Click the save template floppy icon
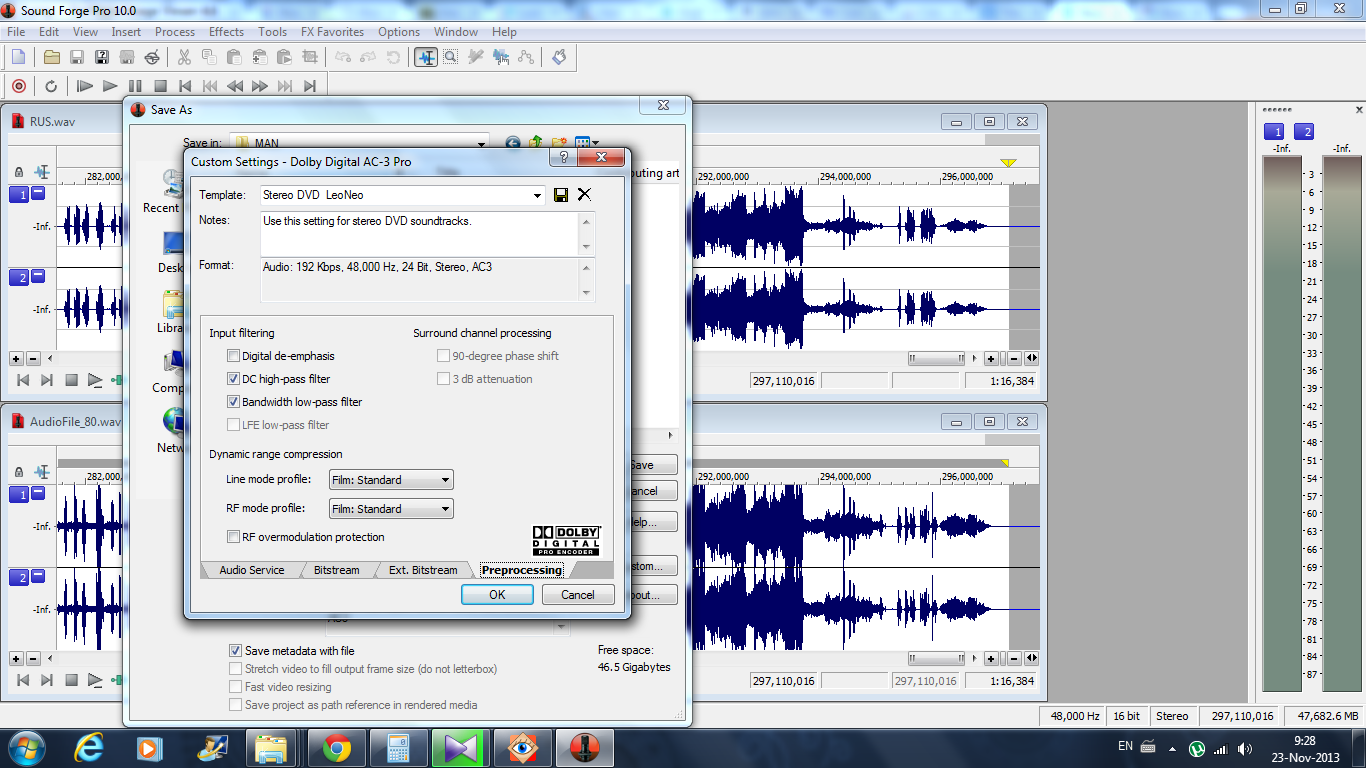The image size is (1366, 768). pyautogui.click(x=561, y=195)
